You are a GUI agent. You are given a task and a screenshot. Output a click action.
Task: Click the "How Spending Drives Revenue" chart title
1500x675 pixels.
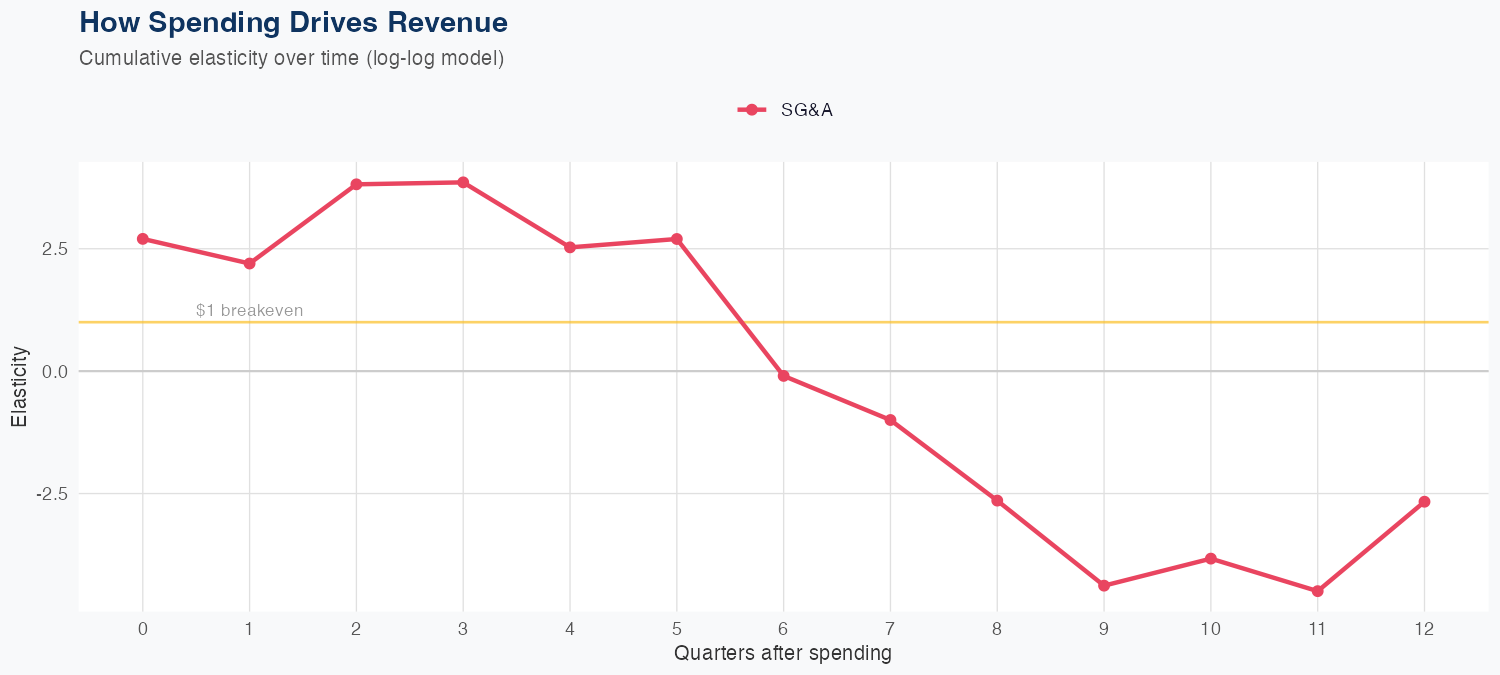[x=293, y=22]
